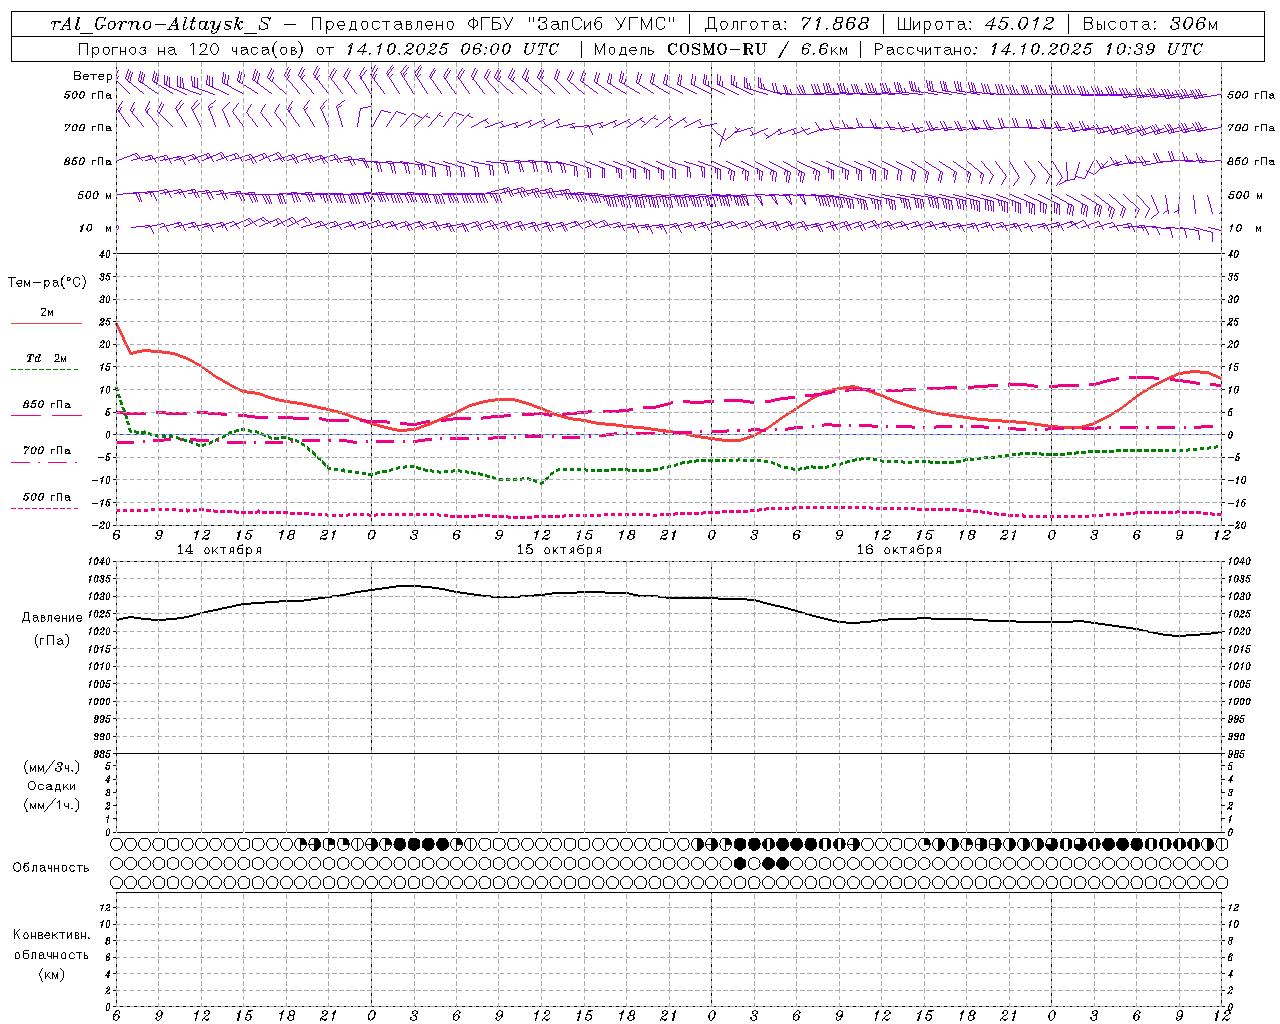Select the (км) unit under convective cloudiness
This screenshot has height=1024, width=1280.
[x=51, y=974]
